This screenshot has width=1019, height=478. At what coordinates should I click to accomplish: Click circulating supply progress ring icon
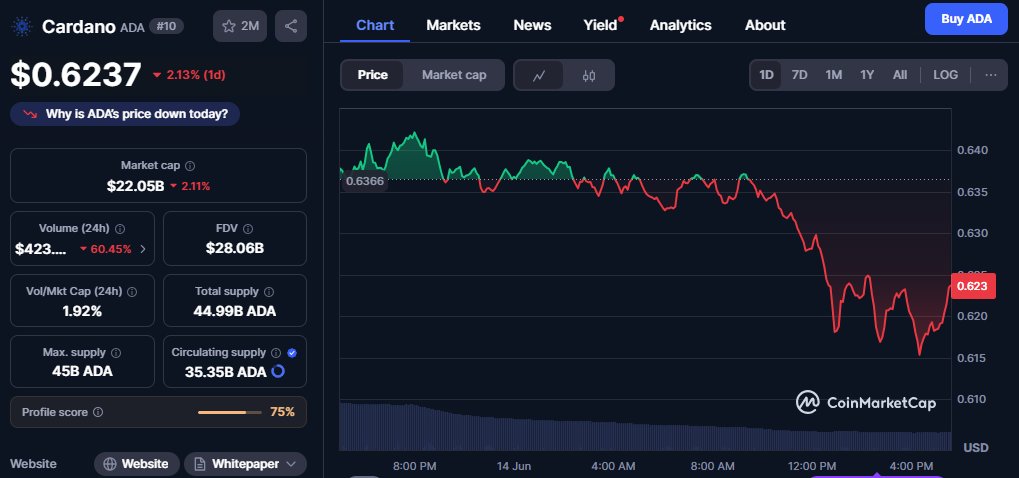(277, 371)
